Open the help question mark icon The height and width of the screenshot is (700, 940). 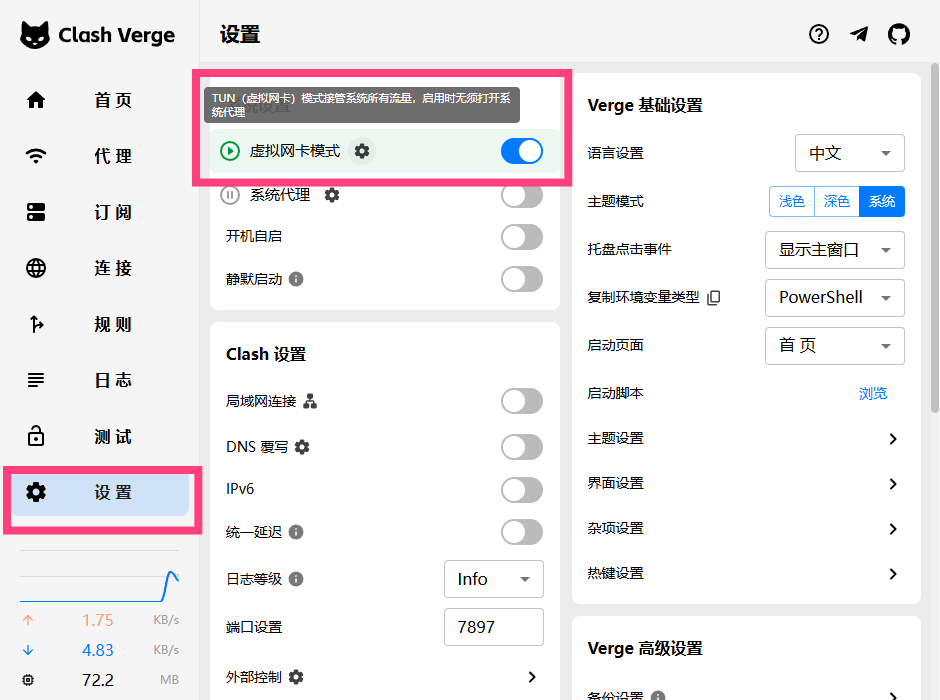tap(819, 34)
